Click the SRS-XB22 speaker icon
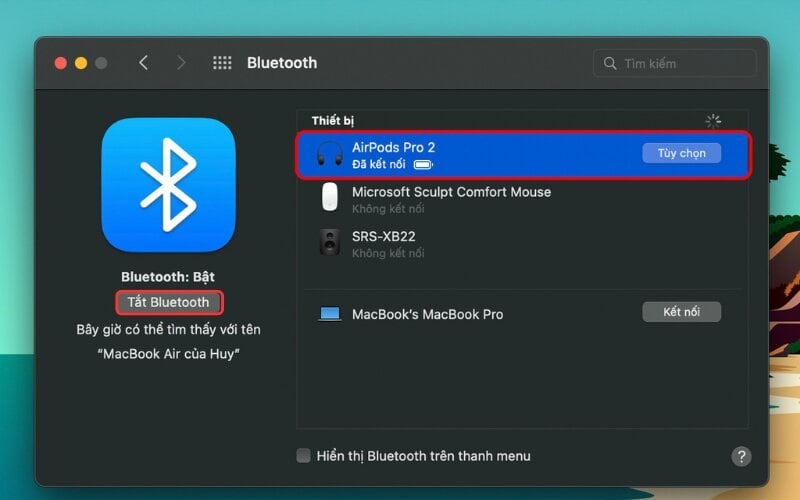800x500 pixels. tap(330, 242)
